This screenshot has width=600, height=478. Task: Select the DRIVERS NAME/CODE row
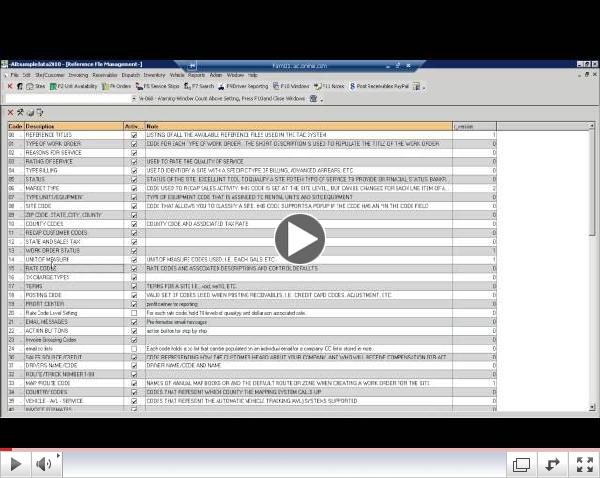pyautogui.click(x=252, y=365)
